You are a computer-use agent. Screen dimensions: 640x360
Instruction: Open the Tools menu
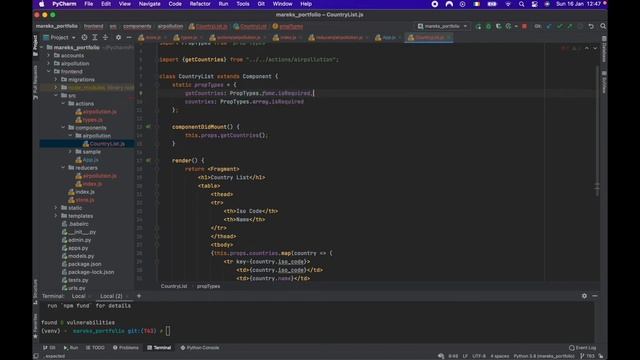242,4
